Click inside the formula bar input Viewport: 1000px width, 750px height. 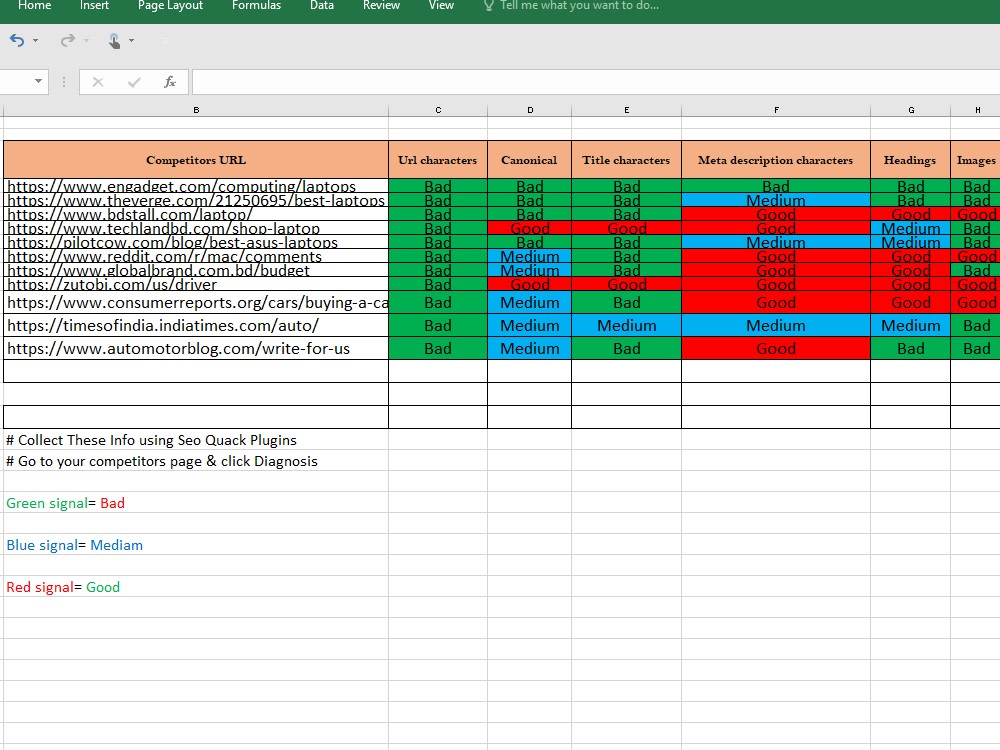(x=596, y=82)
